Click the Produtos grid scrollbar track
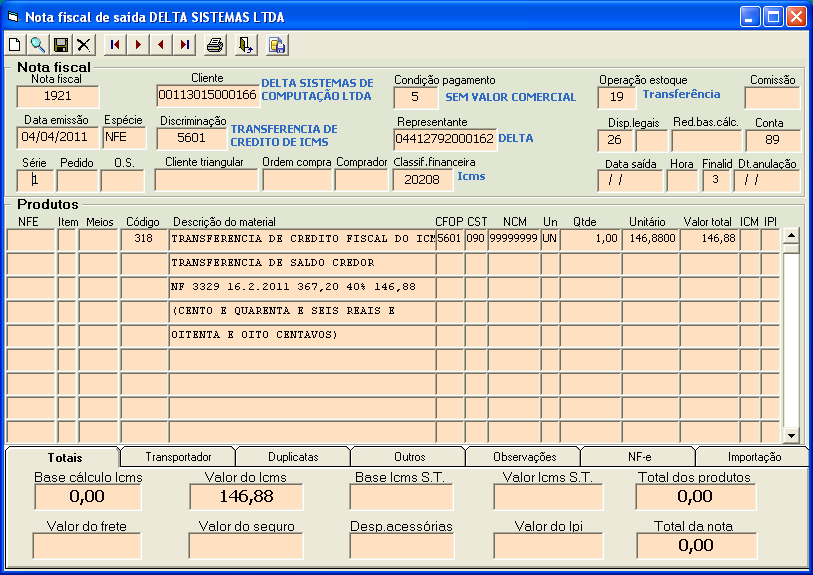The width and height of the screenshot is (813, 575). coord(791,340)
